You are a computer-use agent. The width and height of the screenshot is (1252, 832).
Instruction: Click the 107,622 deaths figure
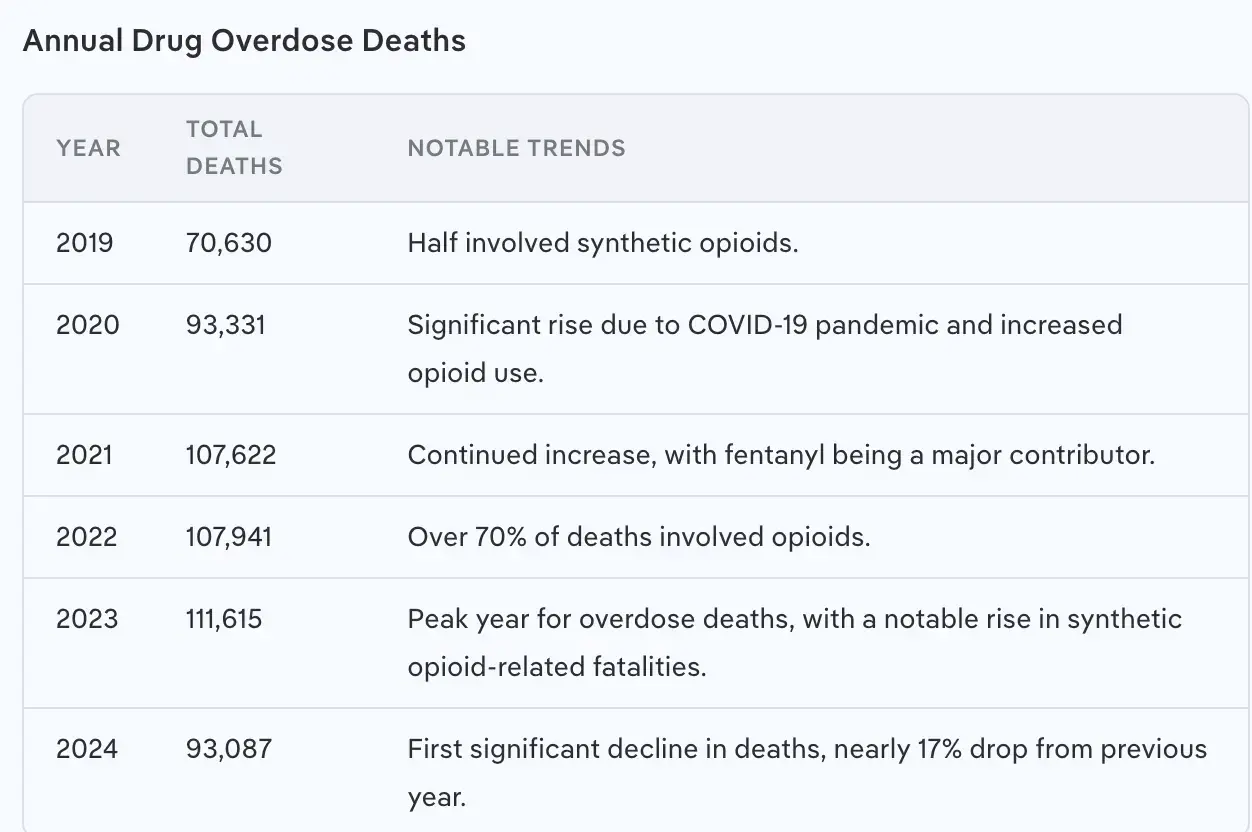pyautogui.click(x=231, y=455)
